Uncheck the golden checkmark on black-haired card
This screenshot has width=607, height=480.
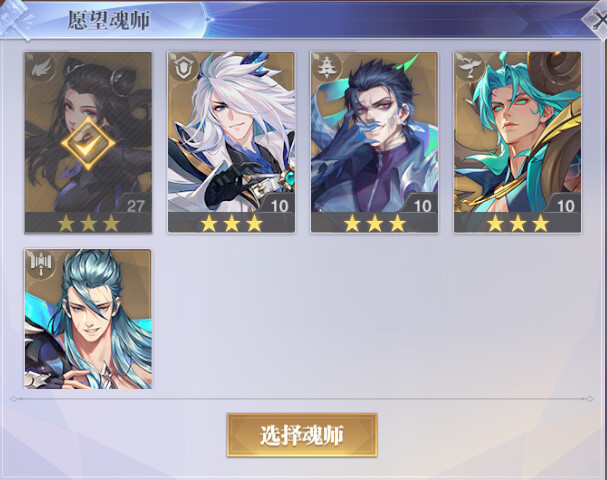(x=88, y=143)
